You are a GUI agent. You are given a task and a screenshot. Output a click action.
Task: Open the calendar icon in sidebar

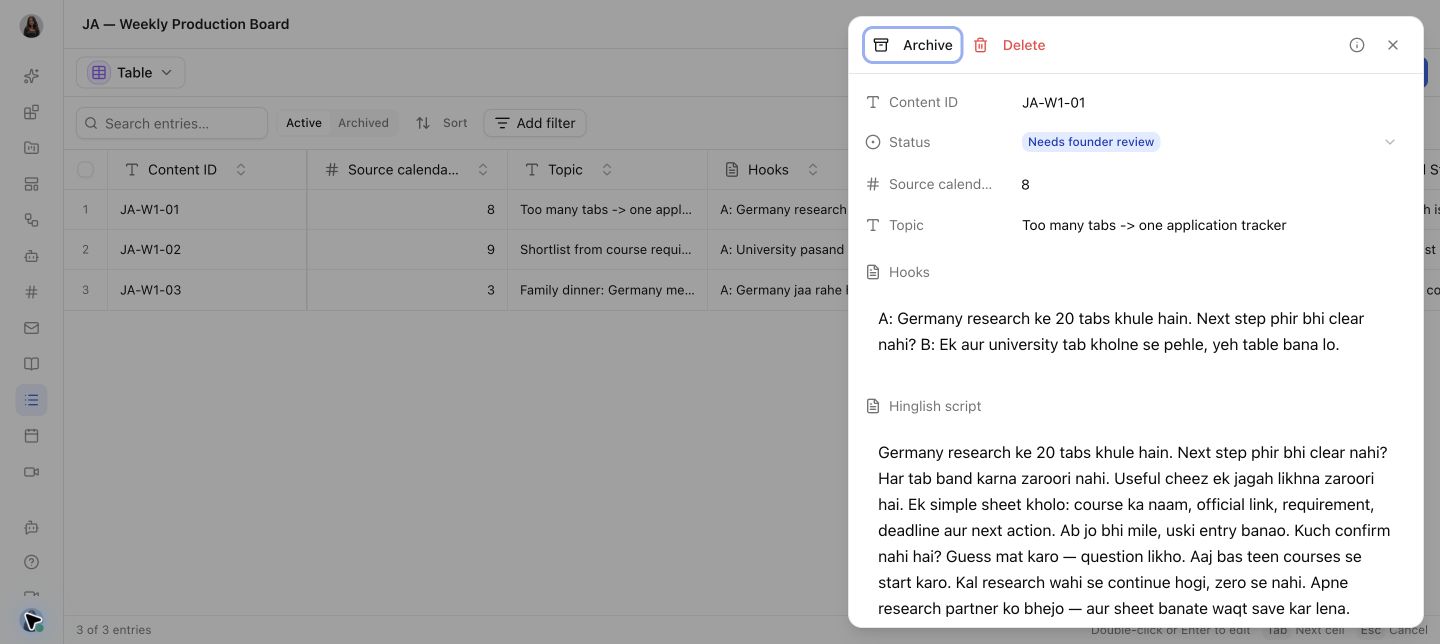tap(31, 436)
